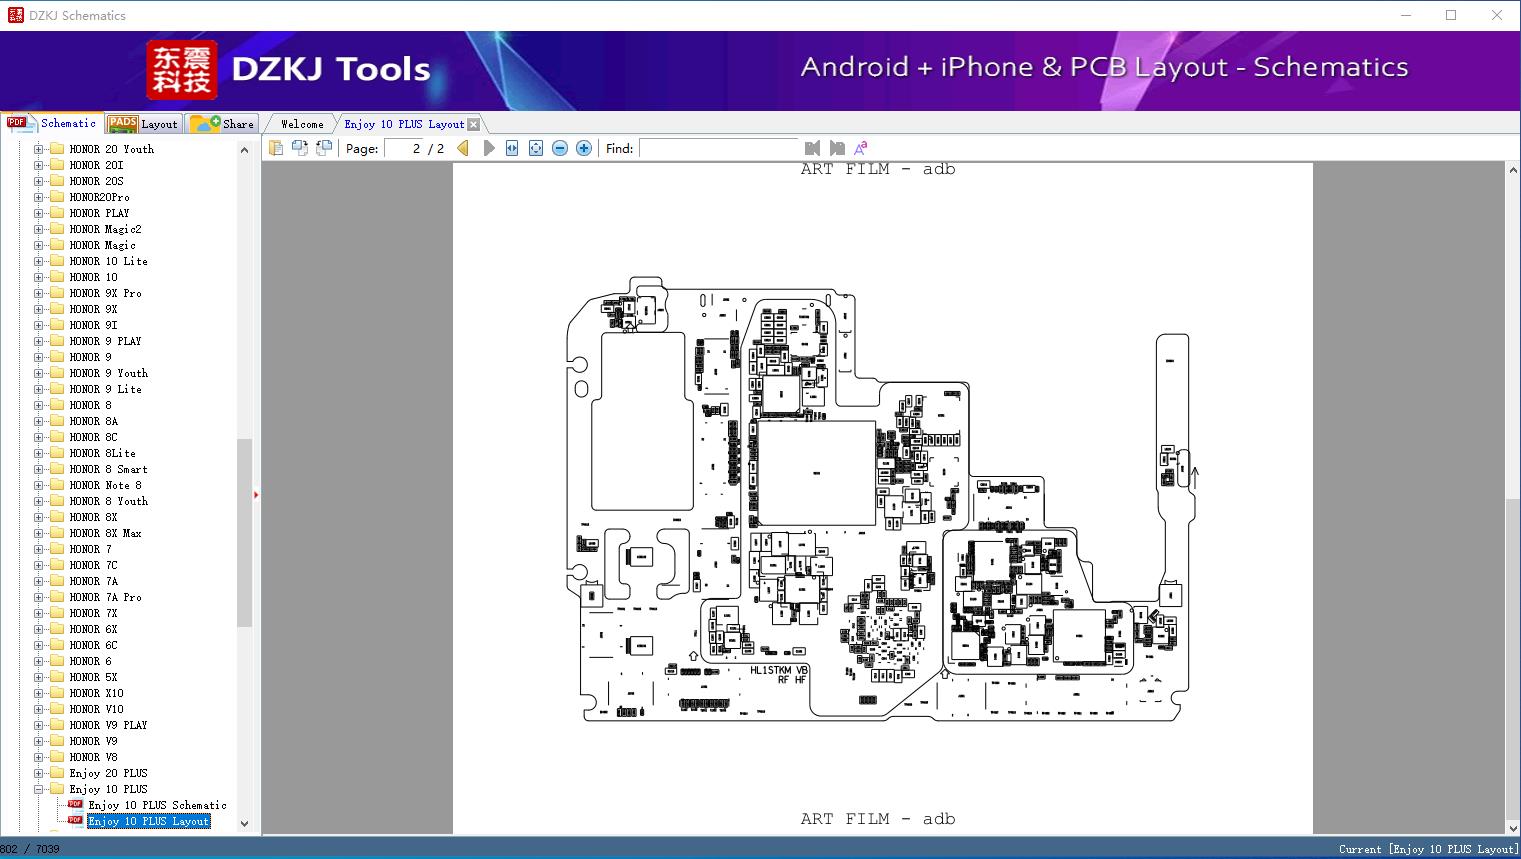The height and width of the screenshot is (859, 1521).
Task: Click the tree scroll down arrow
Action: (x=244, y=824)
